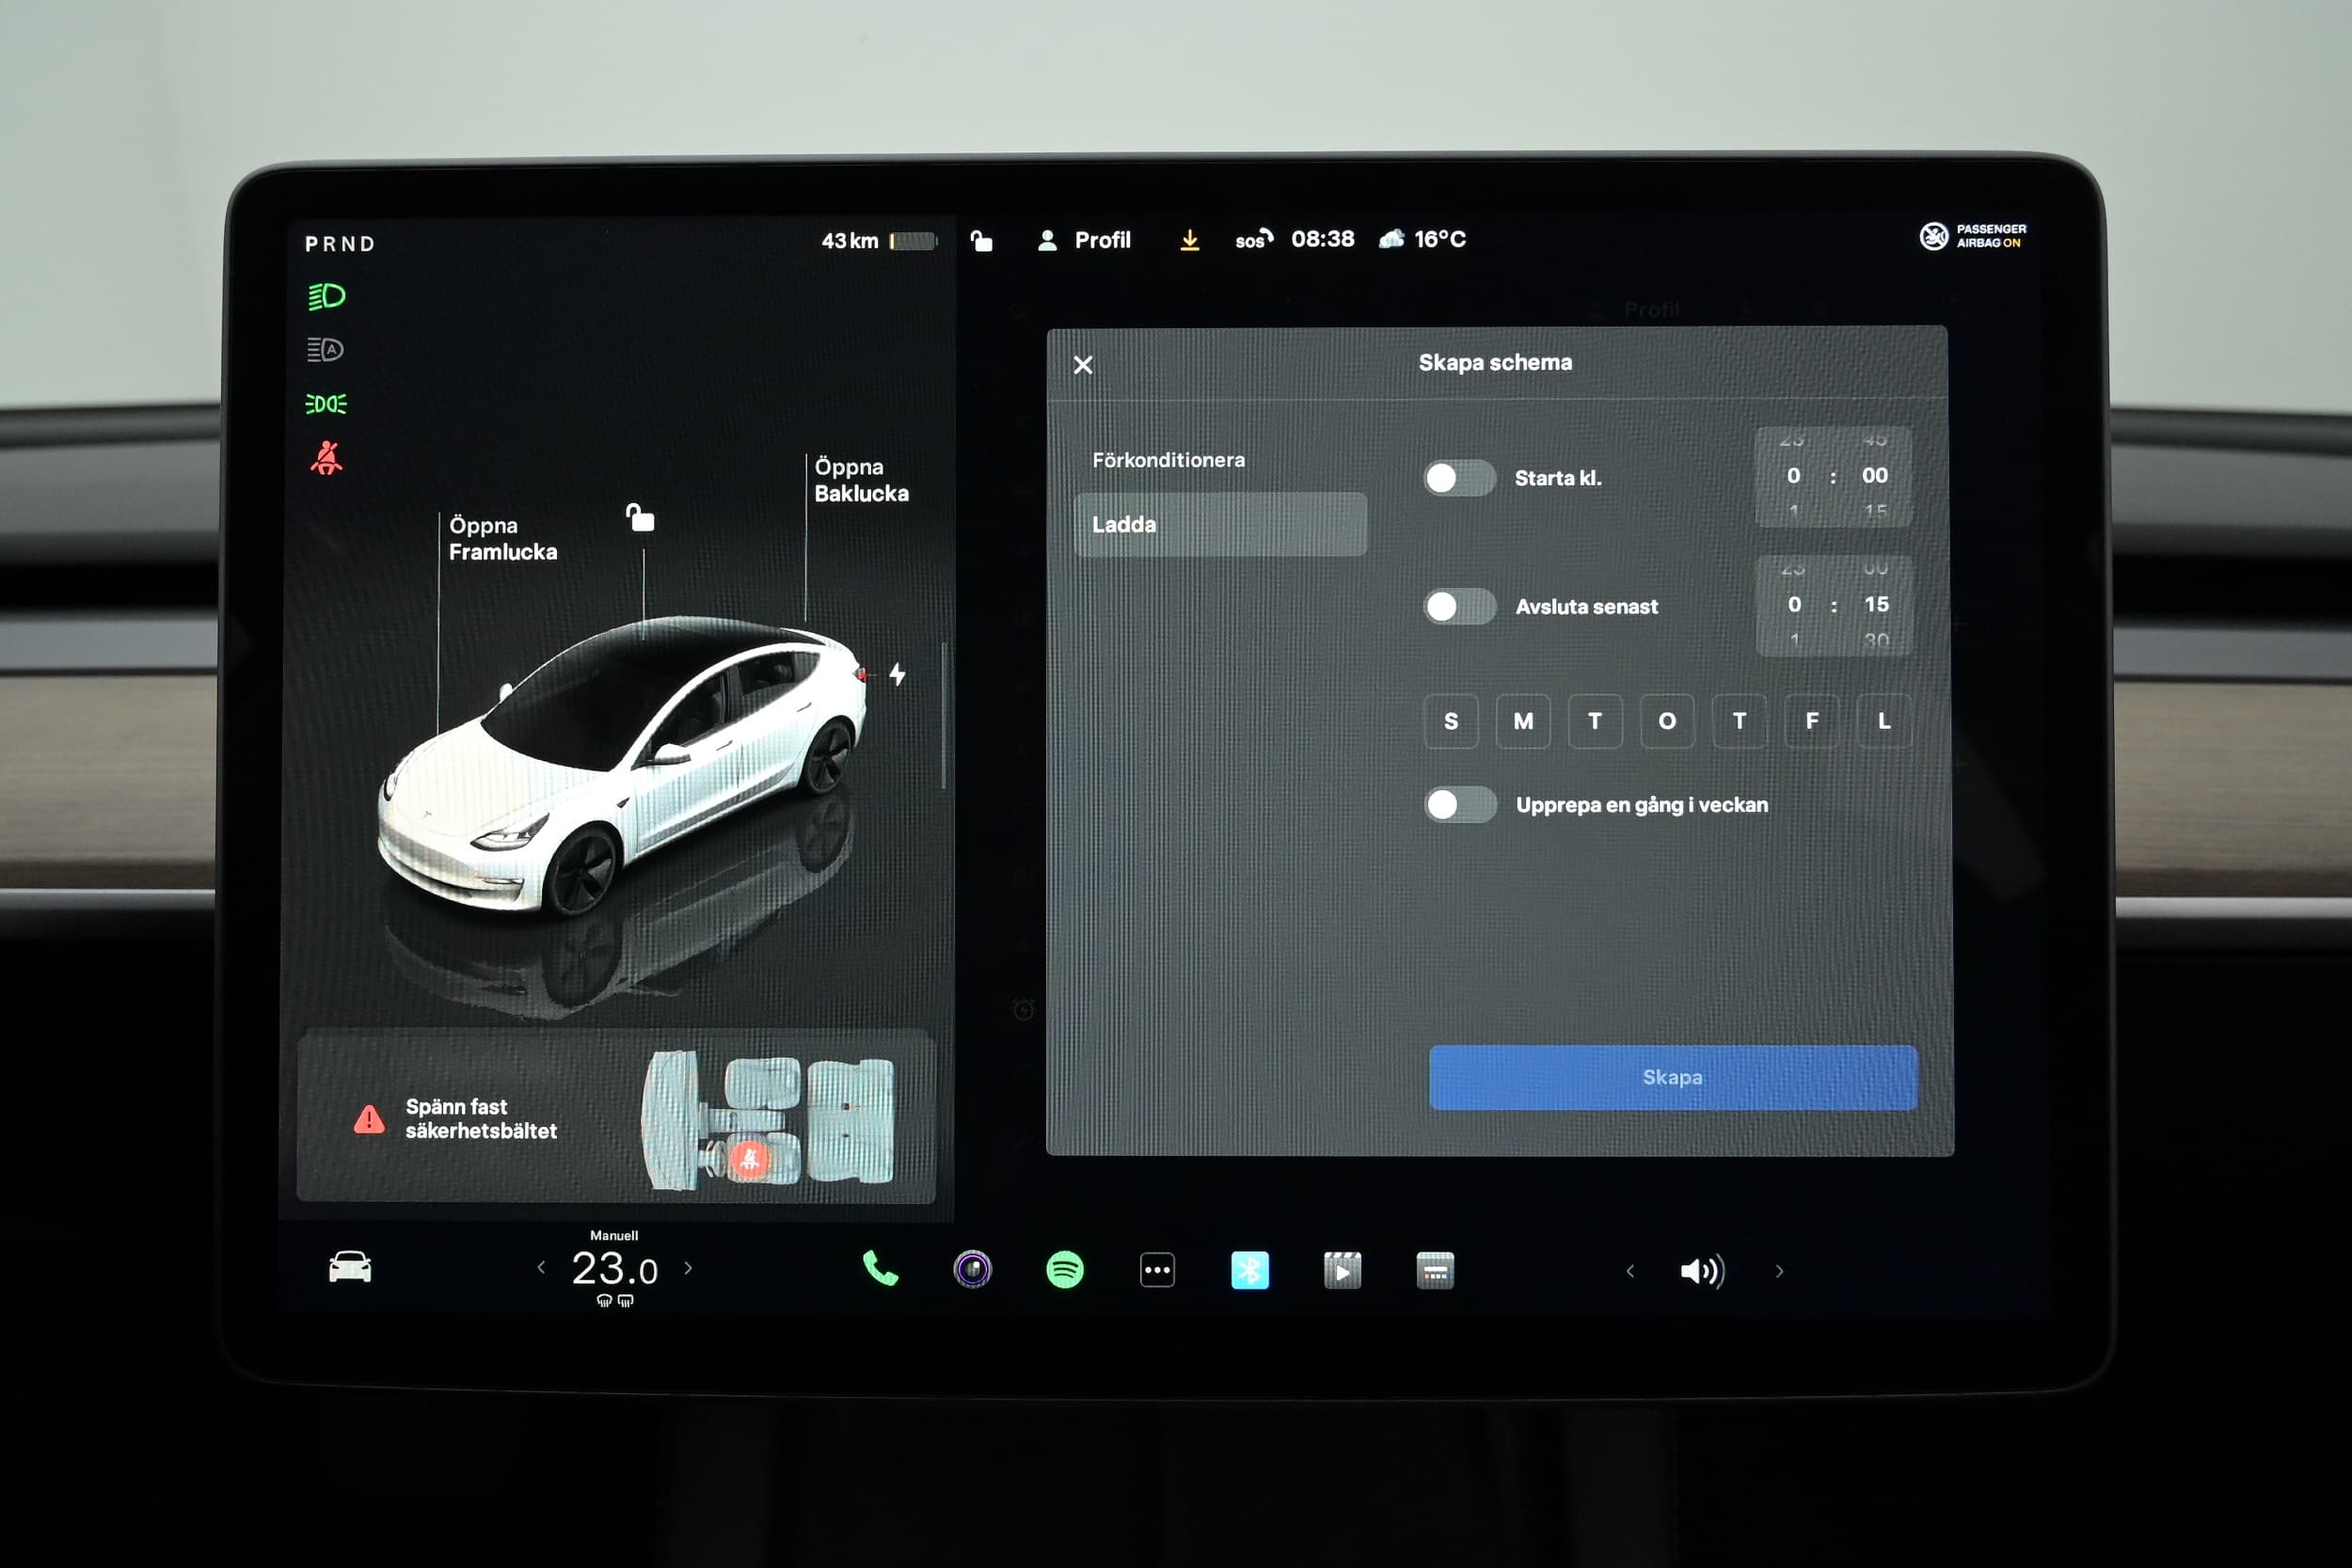Raise volume with right chevron
Screen dimensions: 2352x1568
point(1779,1272)
